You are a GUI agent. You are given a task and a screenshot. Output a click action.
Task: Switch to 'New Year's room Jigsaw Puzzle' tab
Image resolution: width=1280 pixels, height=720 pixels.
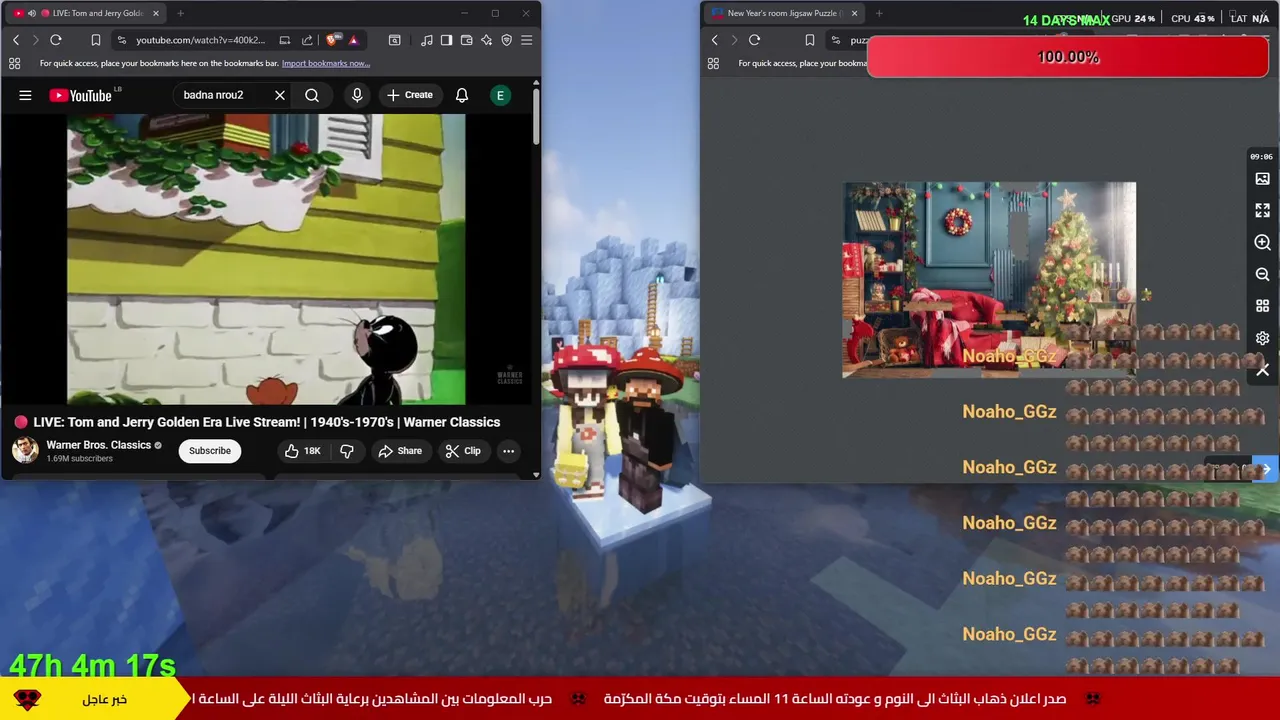[x=785, y=13]
